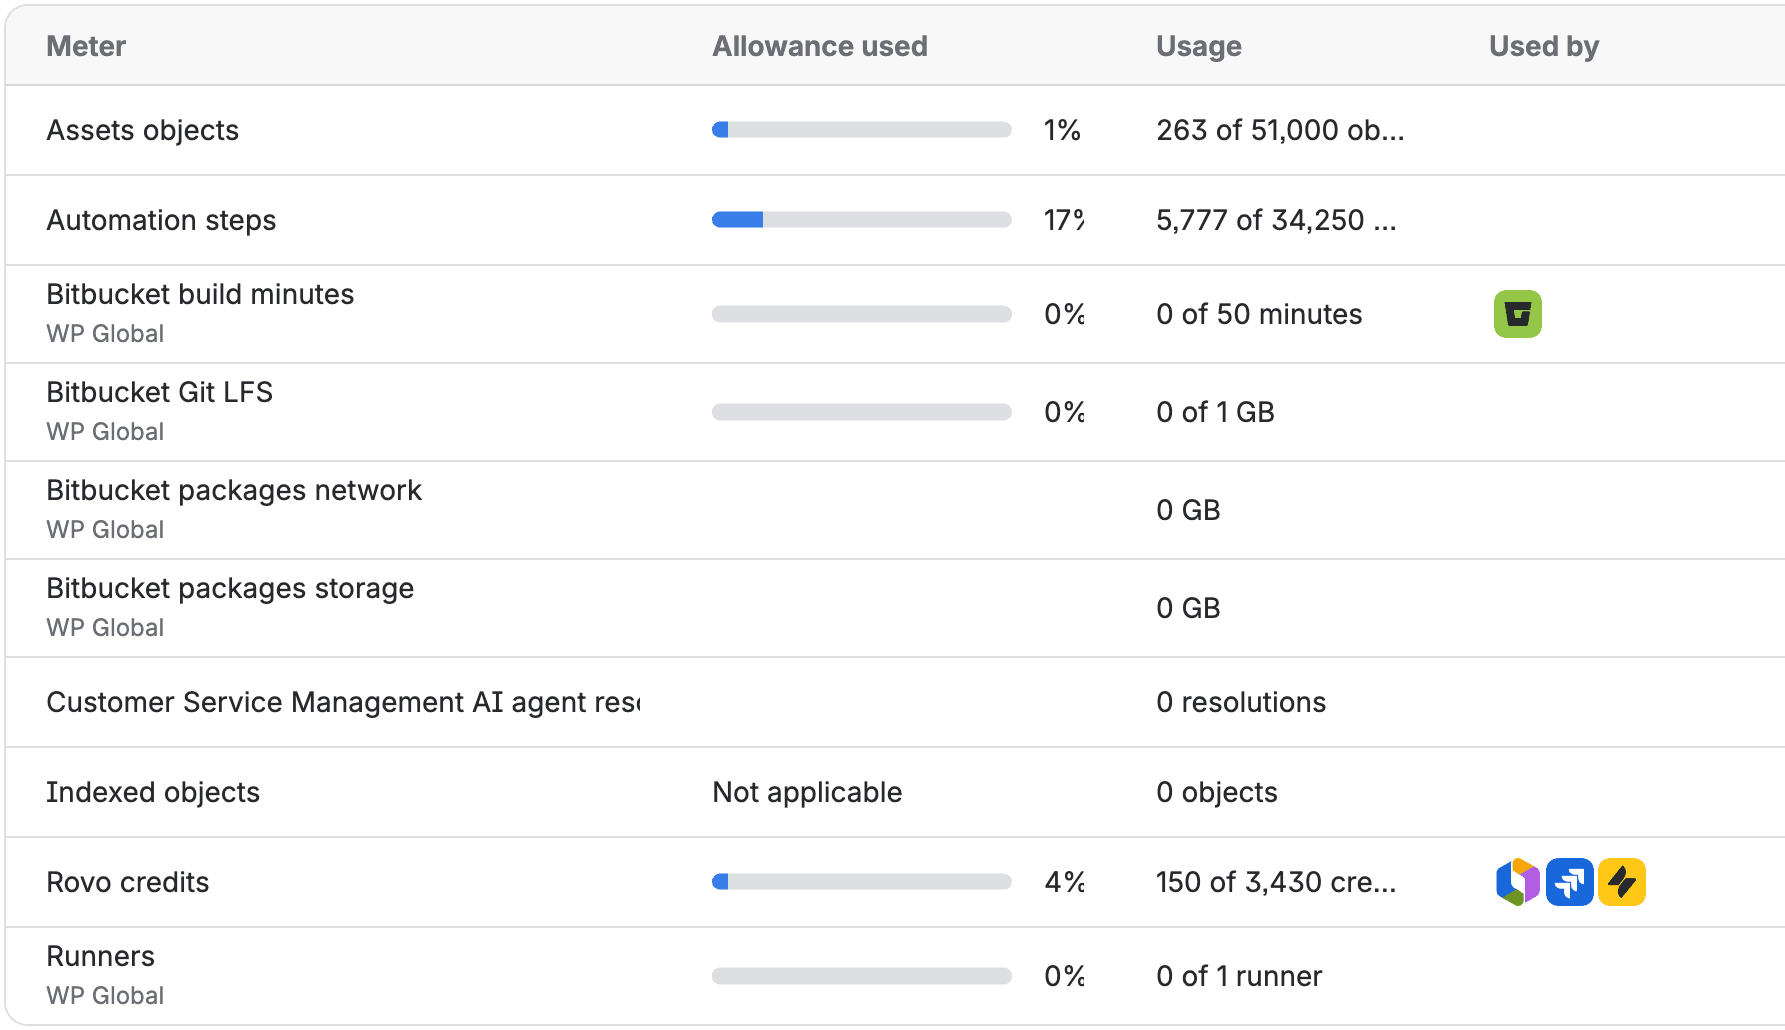The height and width of the screenshot is (1030, 1785).
Task: Click '0 GB' for Bitbucket packages storage
Action: click(x=1188, y=608)
